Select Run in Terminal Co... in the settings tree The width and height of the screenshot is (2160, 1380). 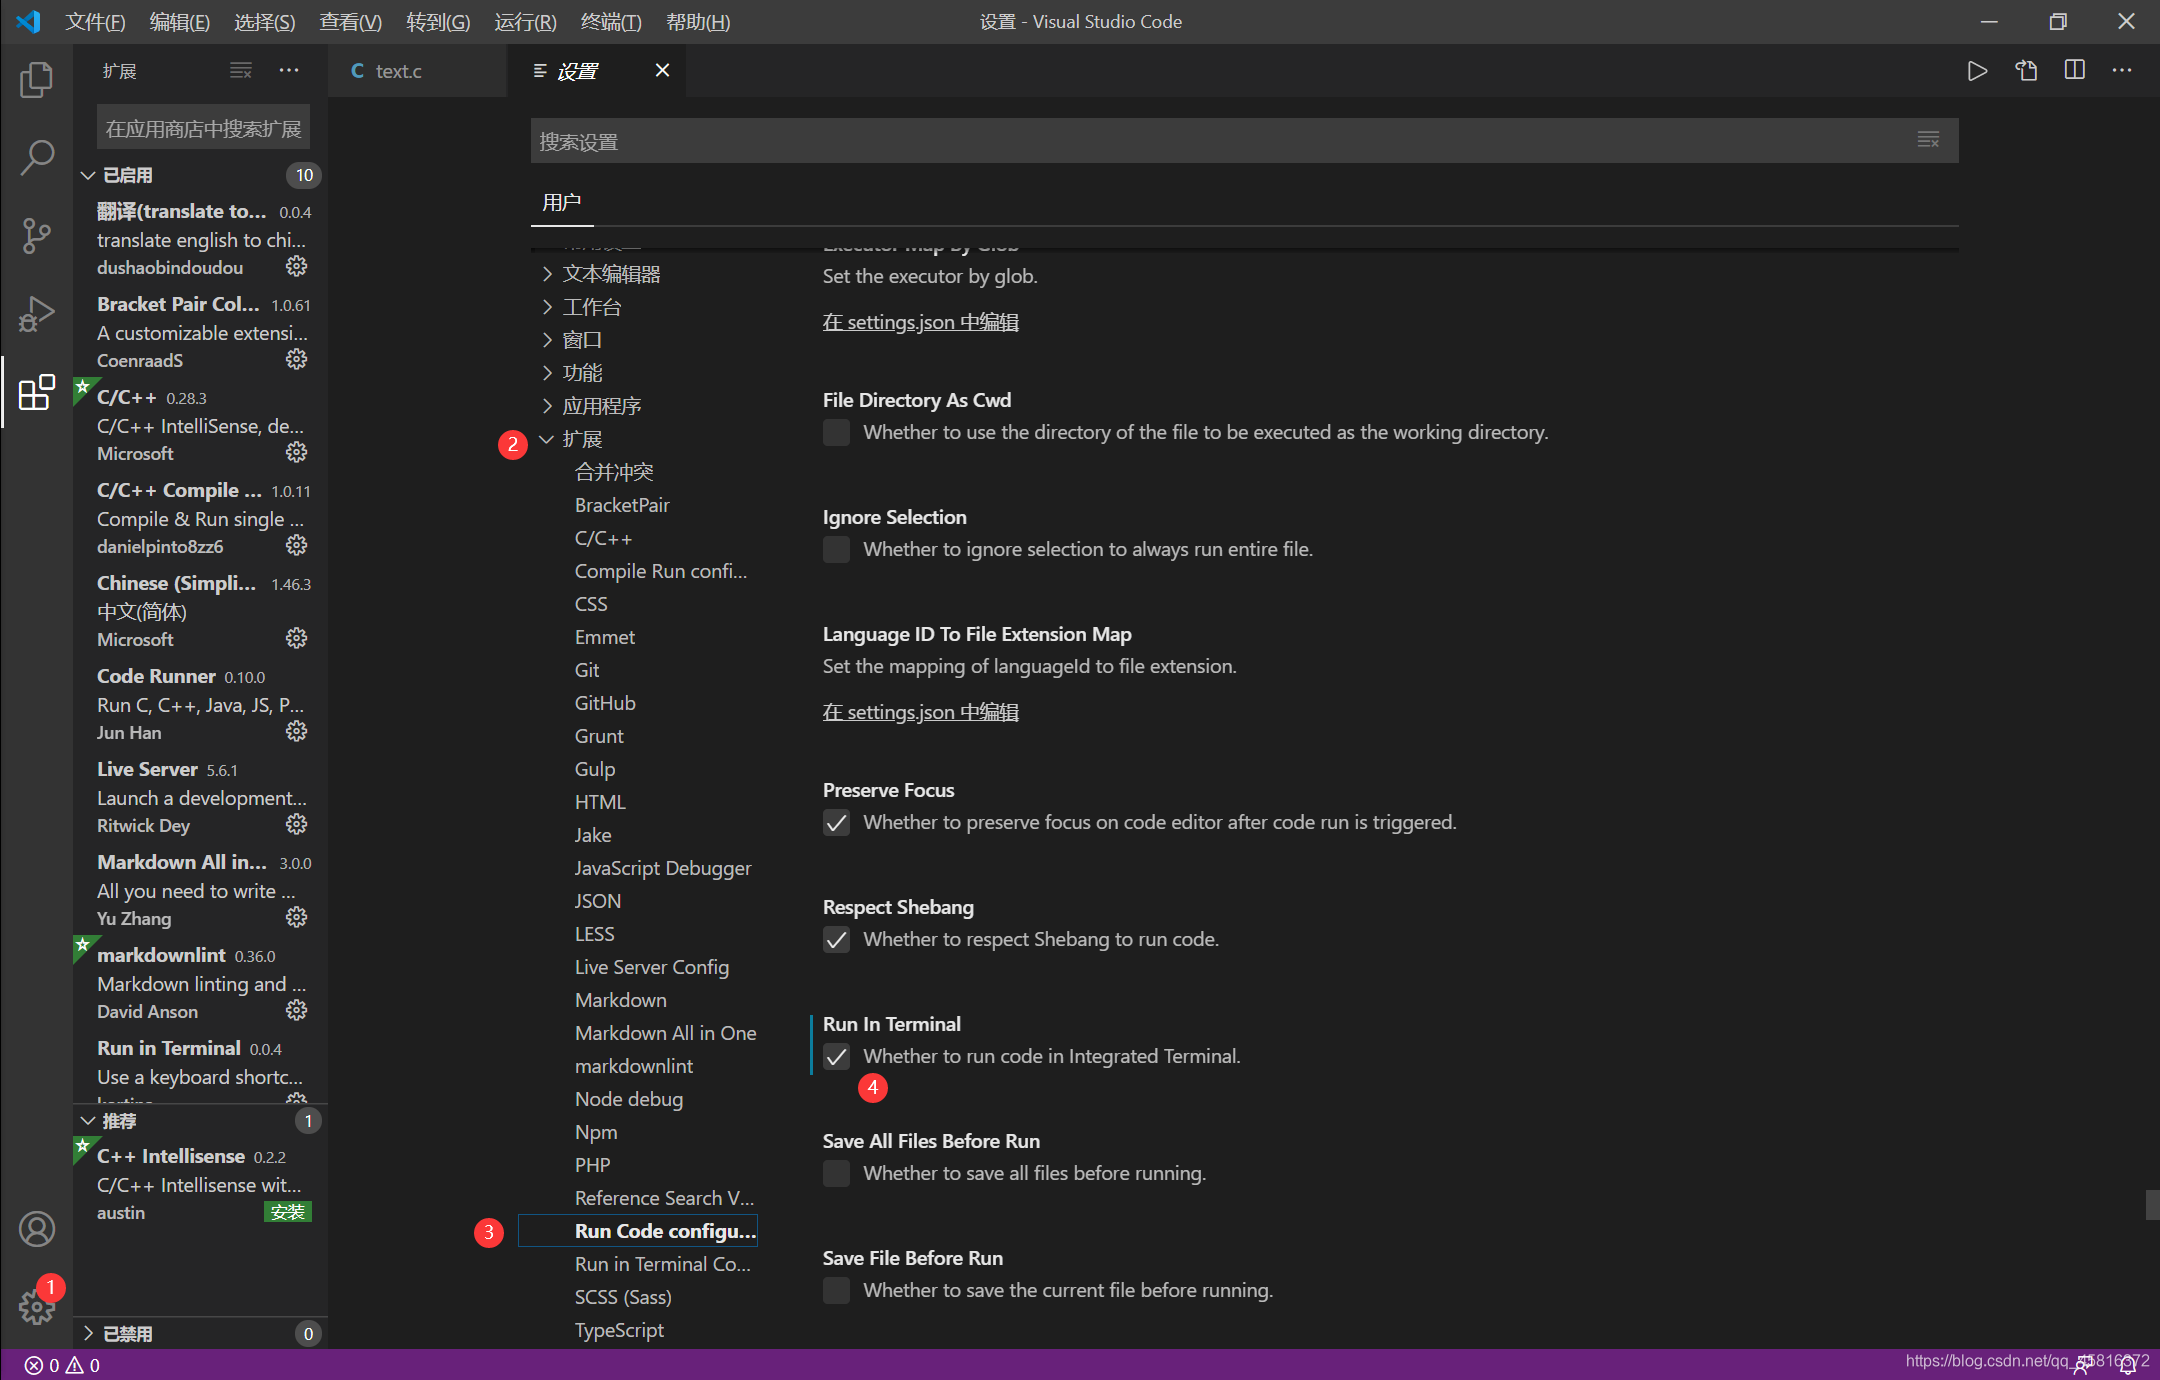coord(662,1264)
